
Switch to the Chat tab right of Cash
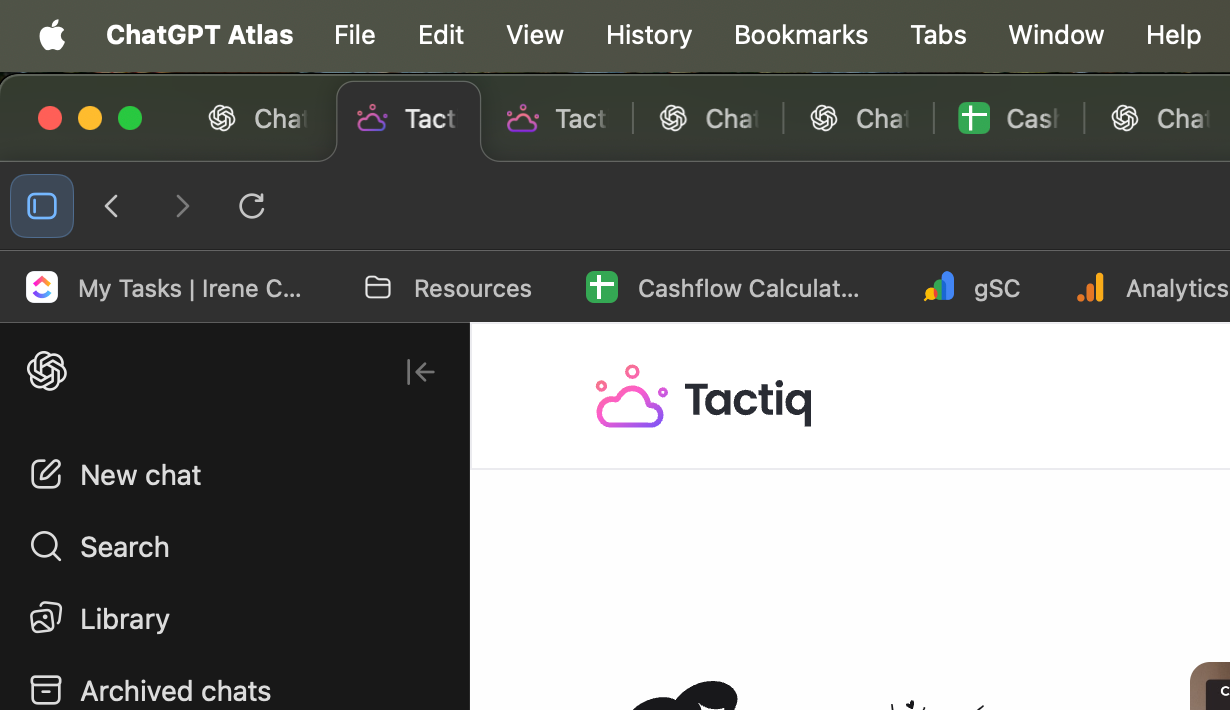(1160, 119)
